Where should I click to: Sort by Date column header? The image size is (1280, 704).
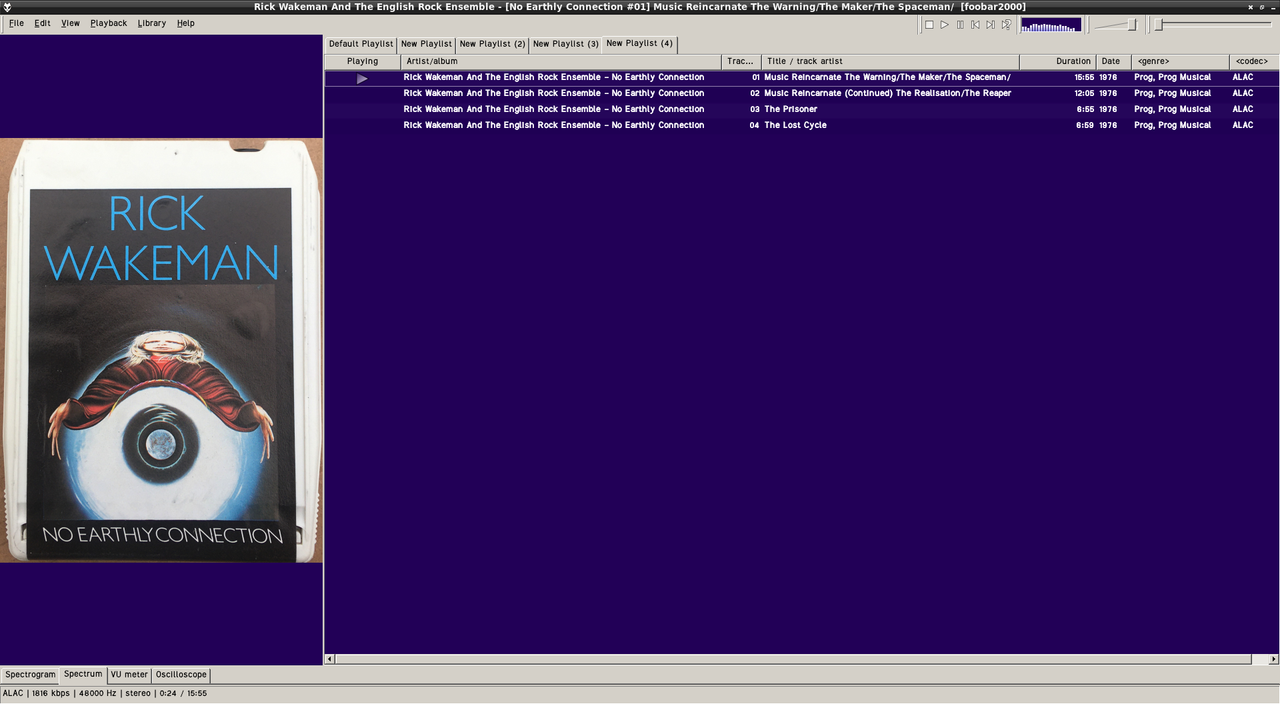[1113, 61]
